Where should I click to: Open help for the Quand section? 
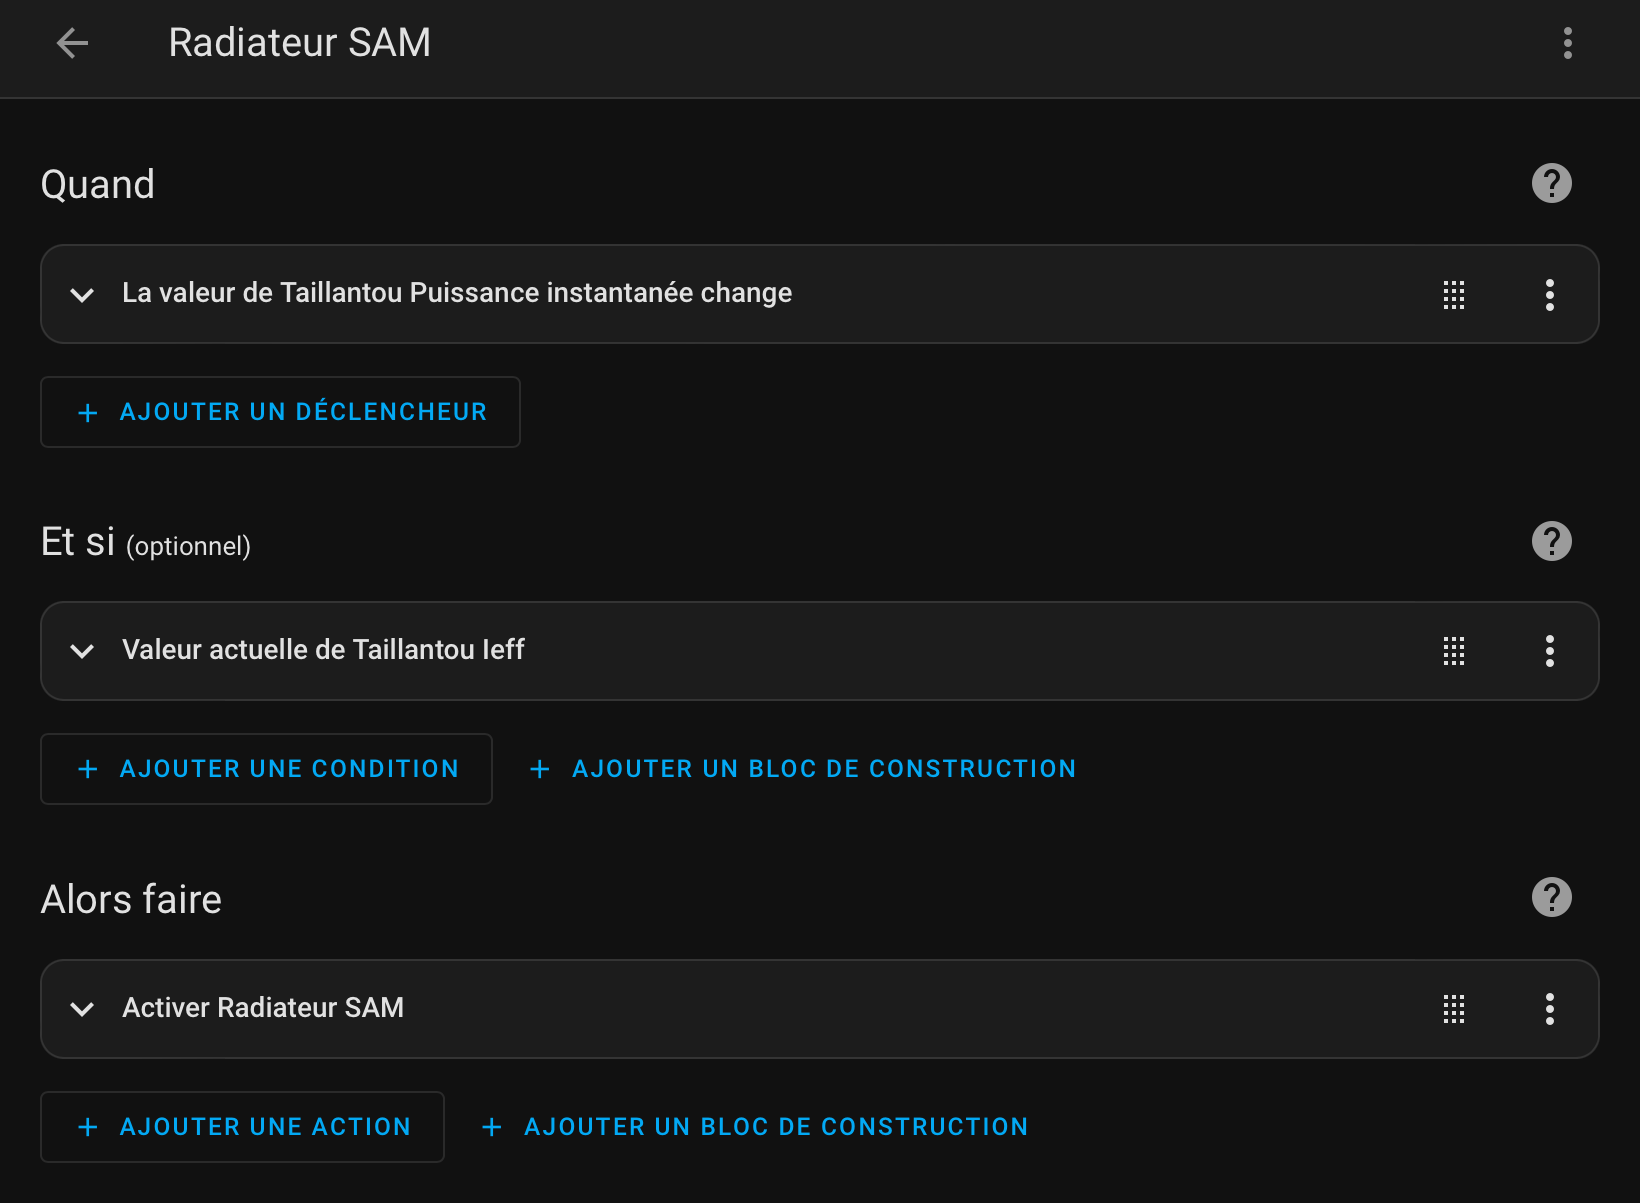tap(1551, 183)
